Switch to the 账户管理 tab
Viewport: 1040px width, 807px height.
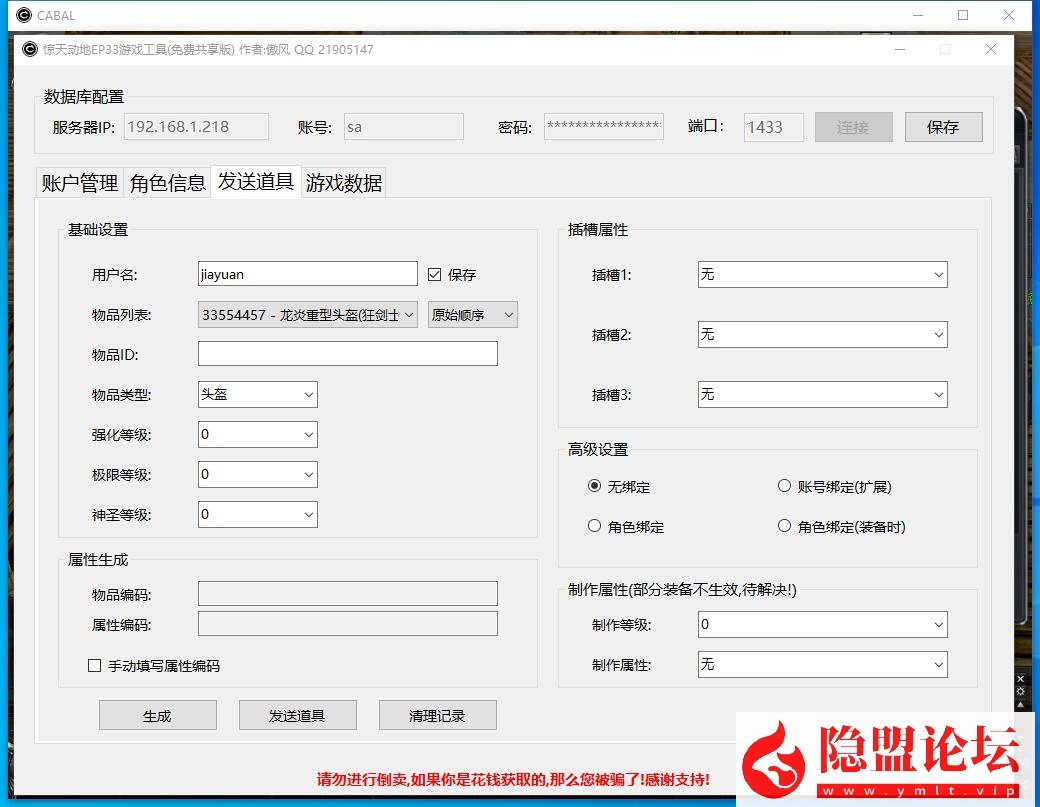(80, 183)
